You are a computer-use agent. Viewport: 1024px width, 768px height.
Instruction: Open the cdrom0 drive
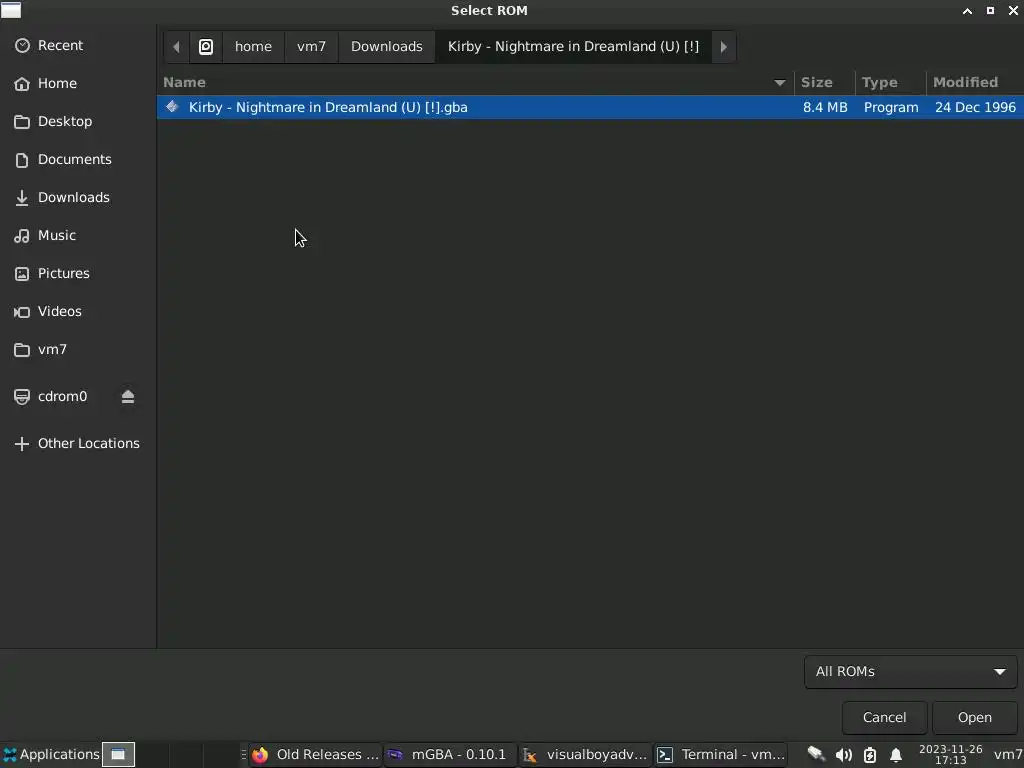pos(62,396)
